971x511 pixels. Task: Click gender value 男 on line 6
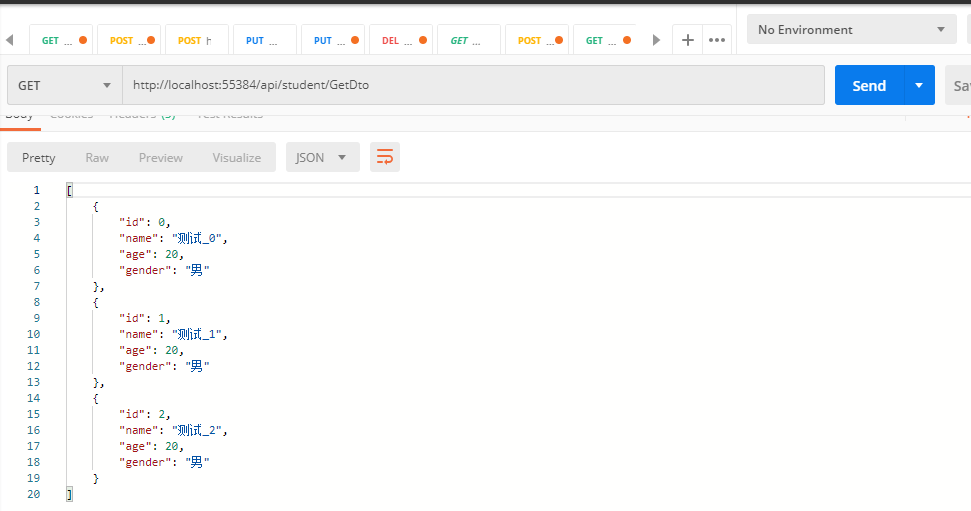click(197, 270)
